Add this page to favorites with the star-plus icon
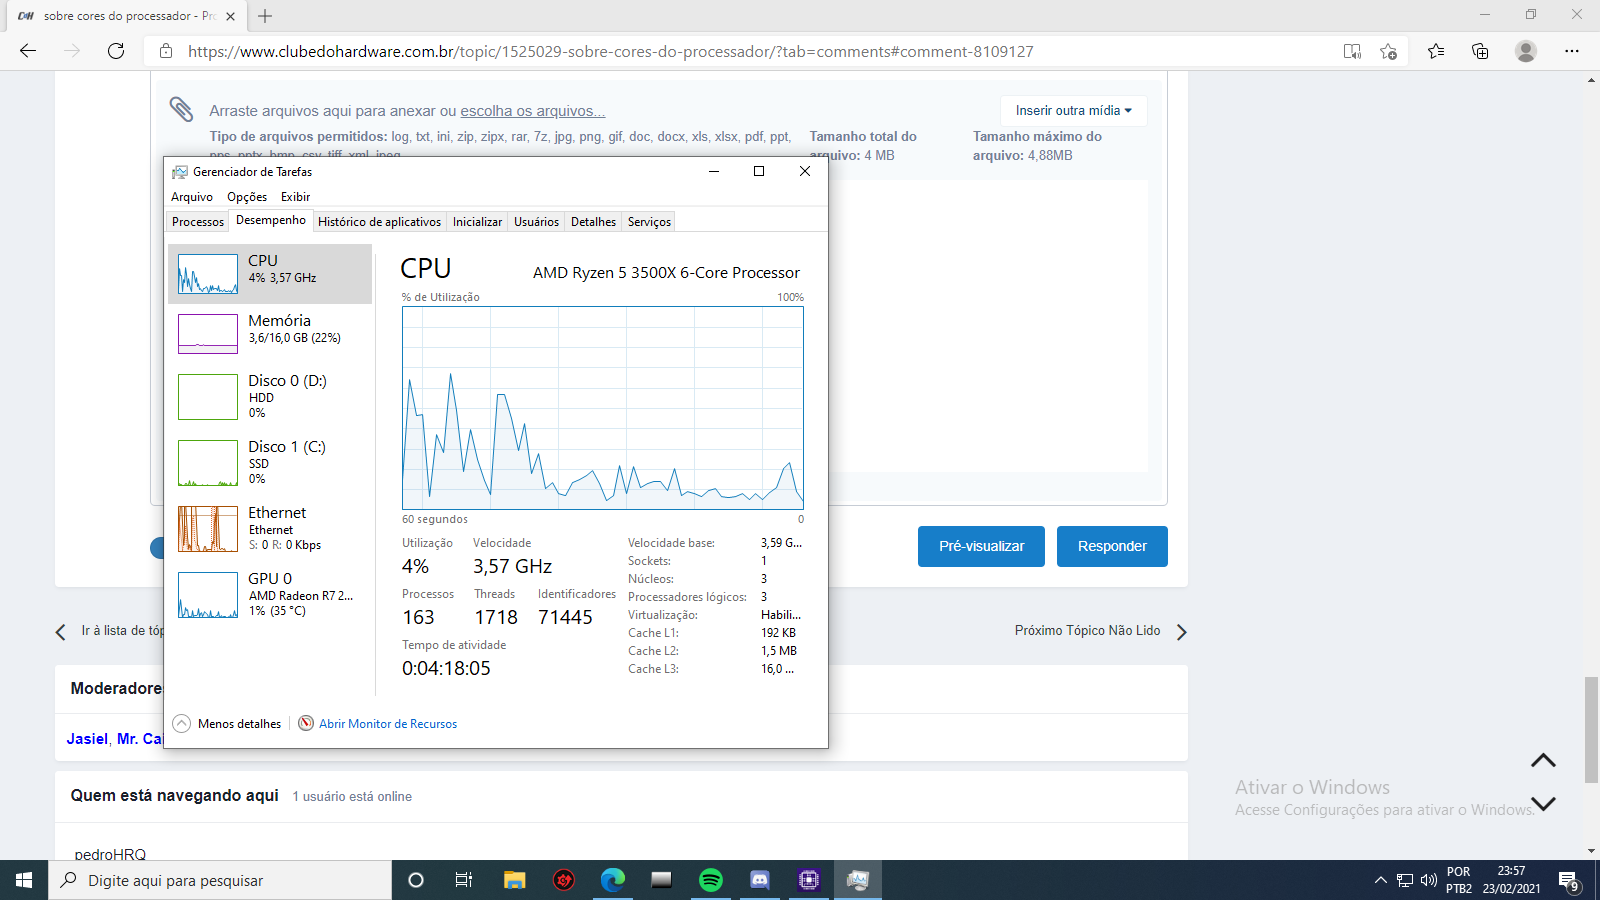 1388,51
